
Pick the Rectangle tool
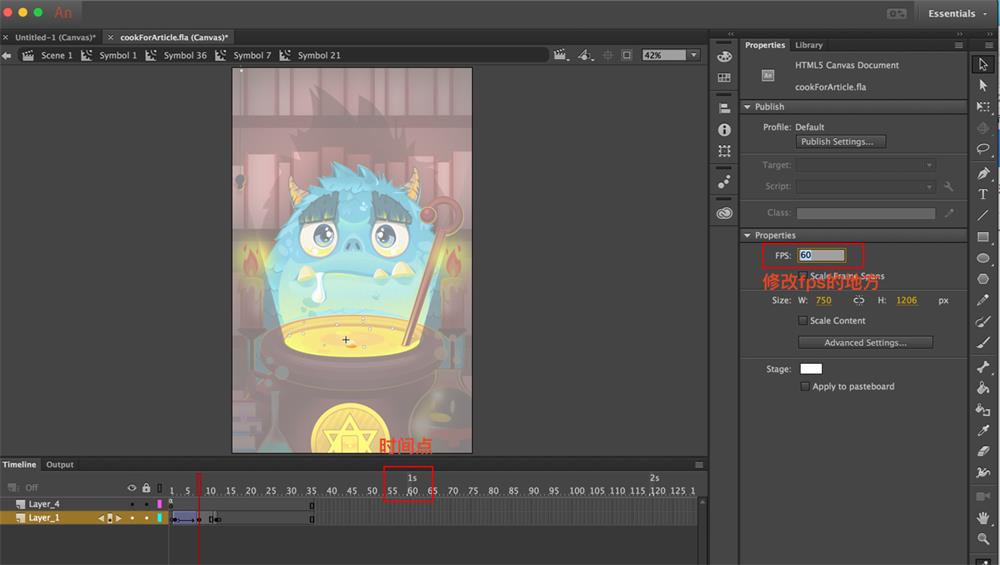[983, 237]
